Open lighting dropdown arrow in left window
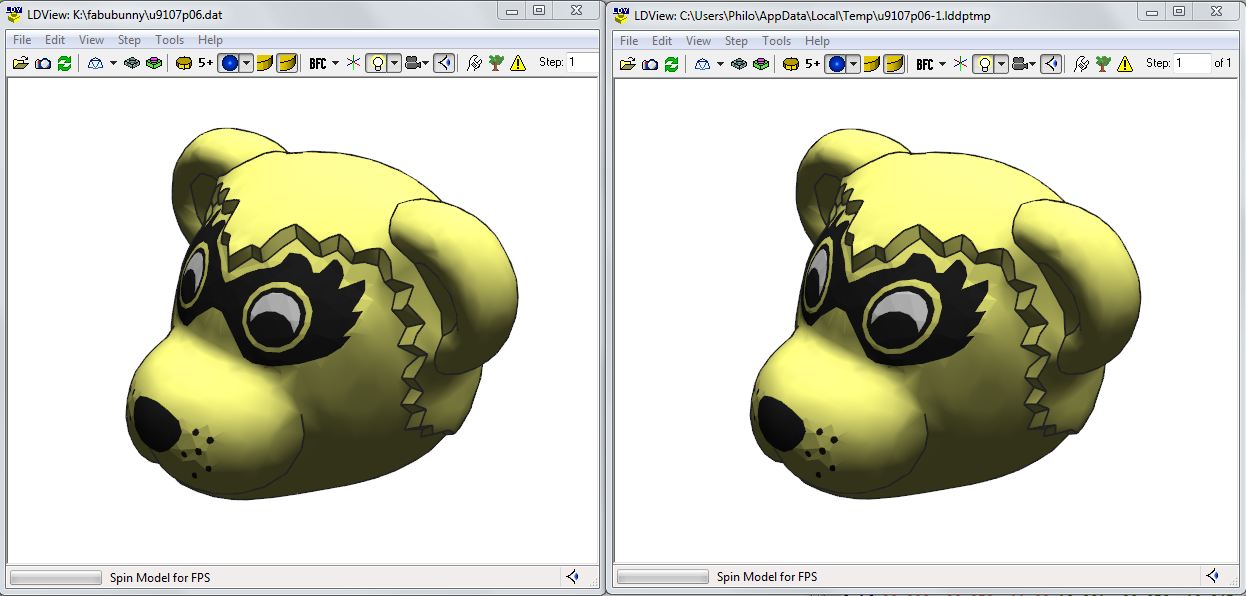 coord(394,63)
